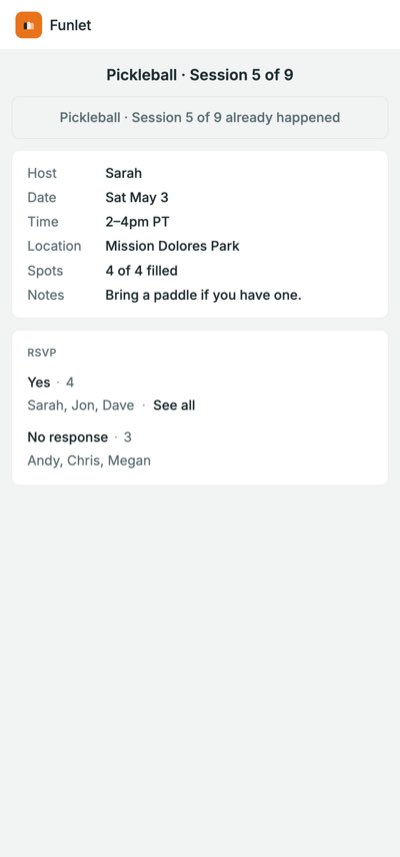Click the Host field label
Screen dimensions: 400x857
click(42, 173)
